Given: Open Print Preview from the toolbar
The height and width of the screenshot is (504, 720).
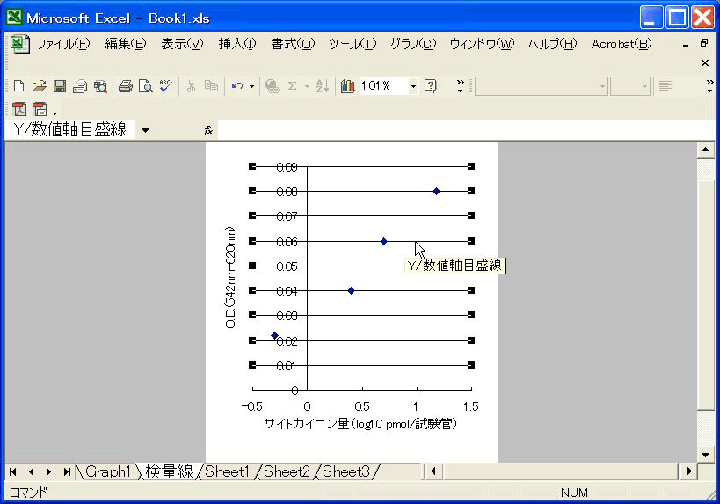Looking at the screenshot, I should coord(145,87).
